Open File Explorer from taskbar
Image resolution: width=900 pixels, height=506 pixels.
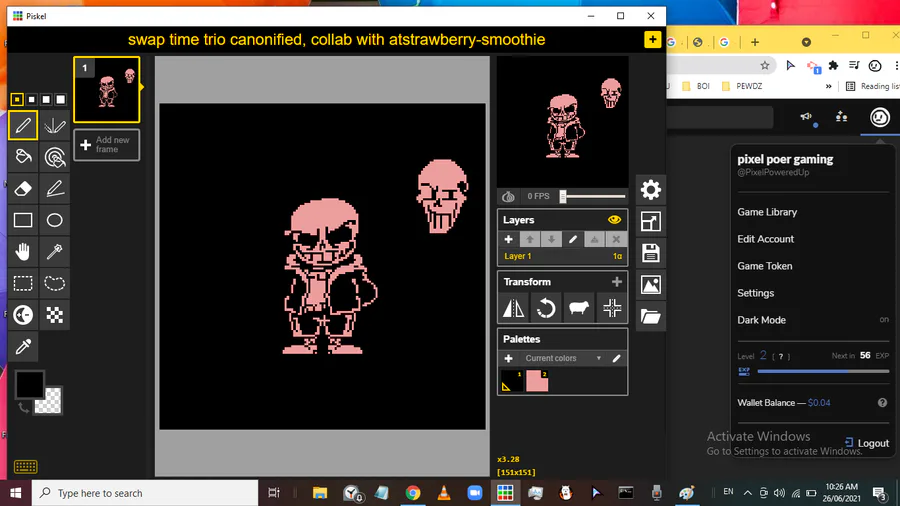pos(320,493)
